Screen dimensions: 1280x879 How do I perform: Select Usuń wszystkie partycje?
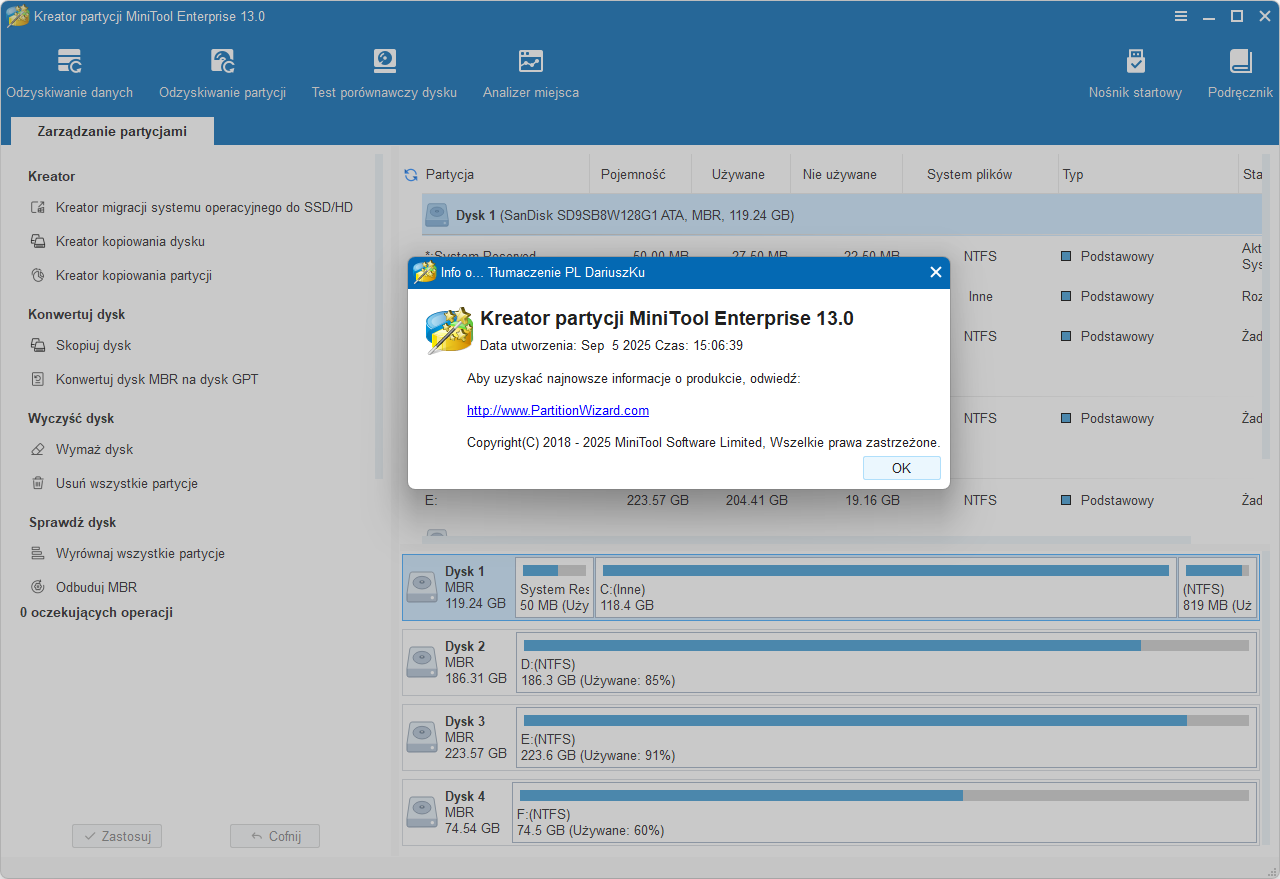(x=114, y=484)
